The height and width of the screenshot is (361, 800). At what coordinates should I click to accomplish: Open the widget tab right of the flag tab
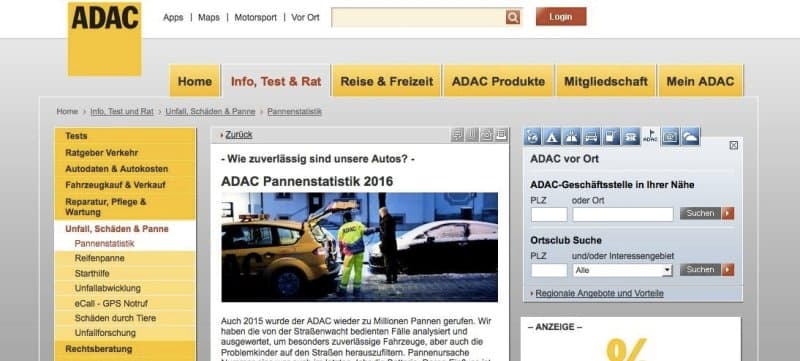point(670,137)
